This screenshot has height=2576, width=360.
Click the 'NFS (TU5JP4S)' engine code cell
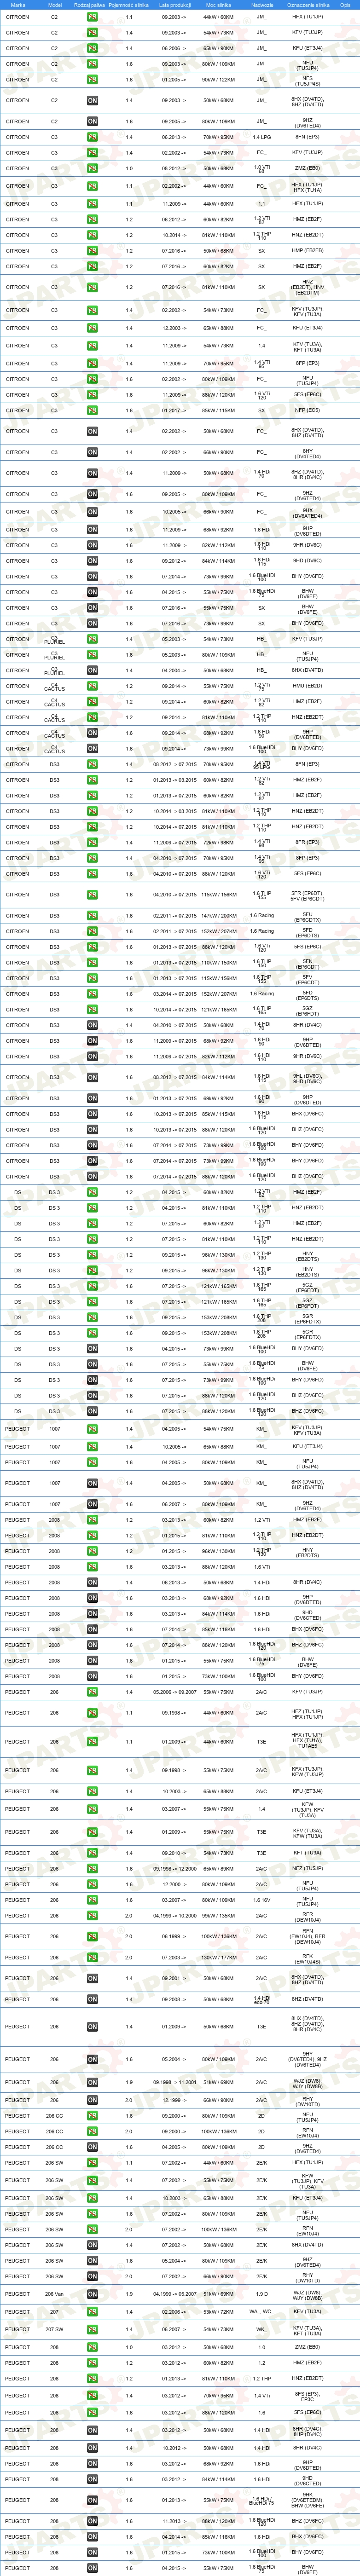tap(307, 80)
